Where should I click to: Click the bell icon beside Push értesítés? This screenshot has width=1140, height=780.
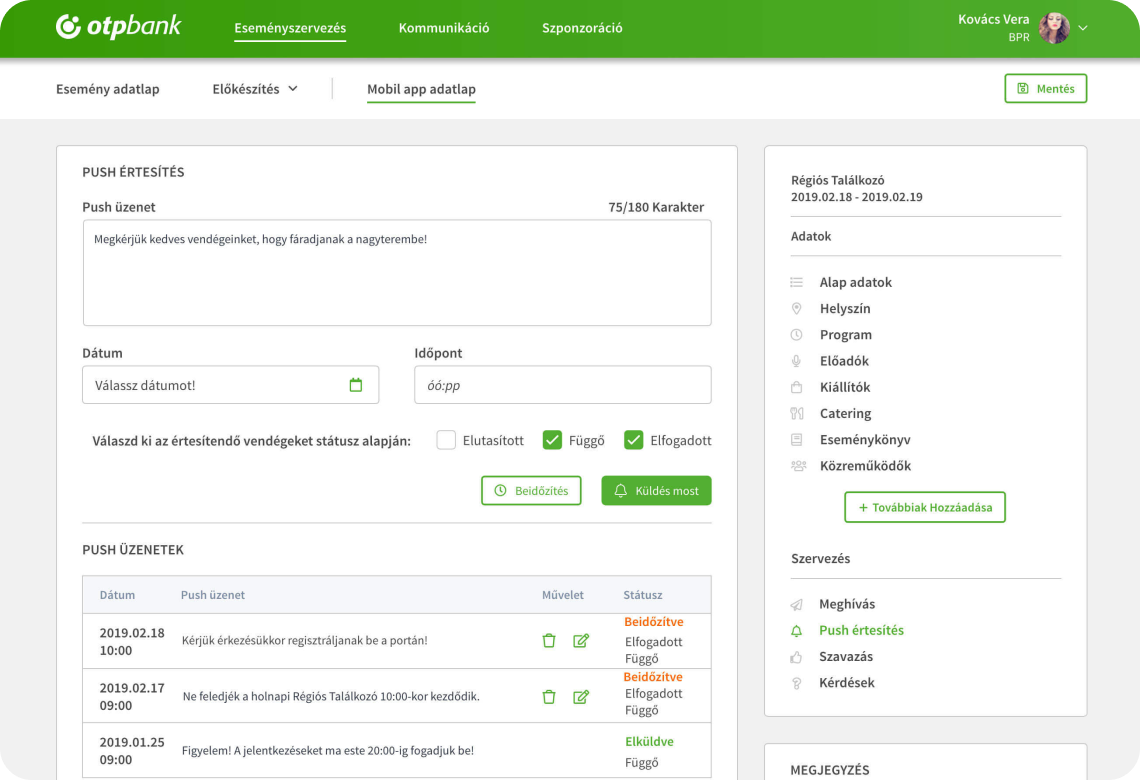797,631
